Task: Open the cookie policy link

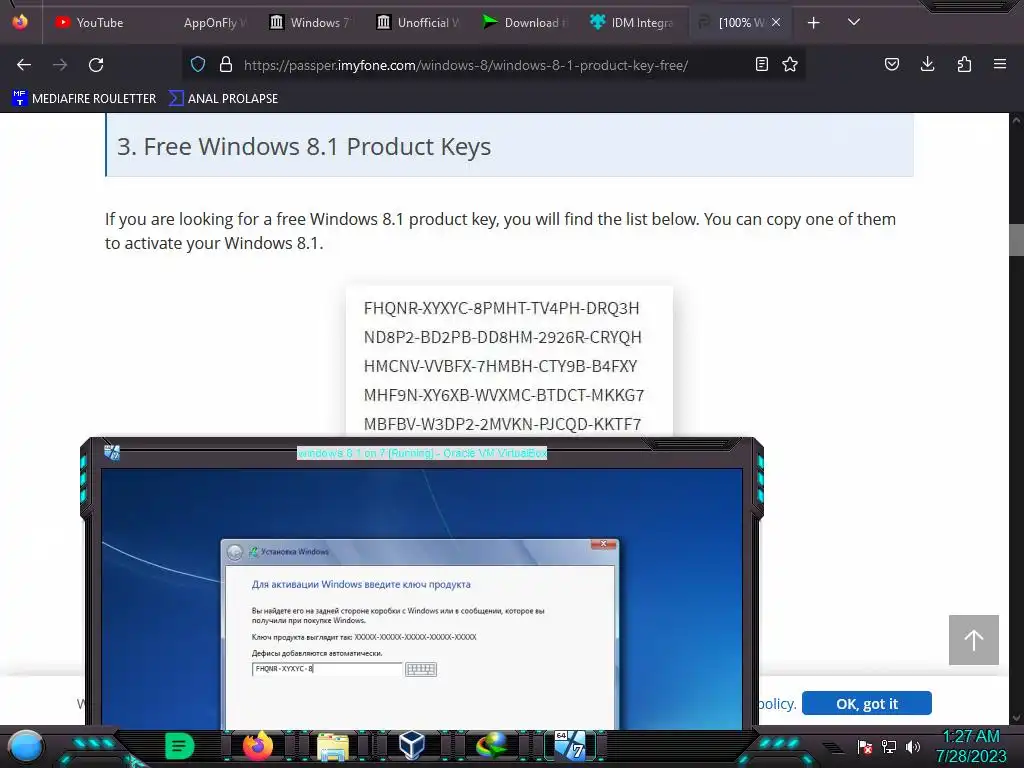Action: 777,704
